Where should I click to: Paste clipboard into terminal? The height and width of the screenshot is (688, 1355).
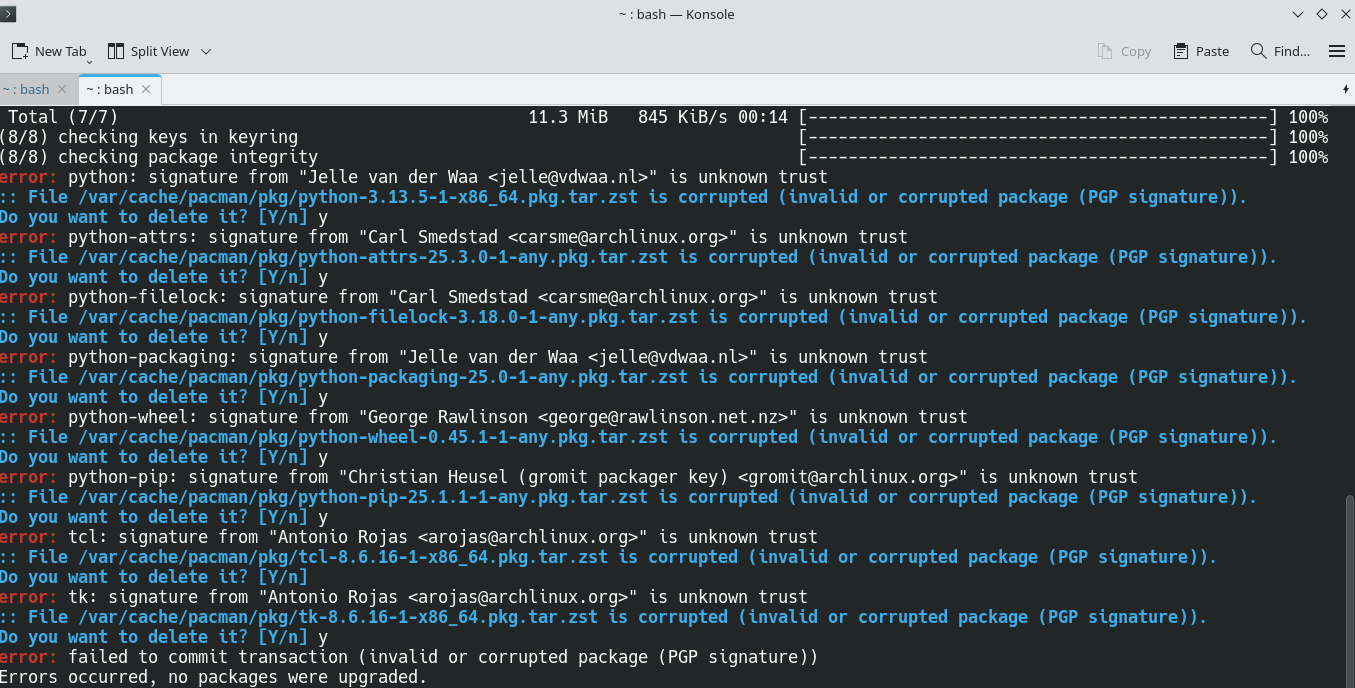pyautogui.click(x=1201, y=51)
